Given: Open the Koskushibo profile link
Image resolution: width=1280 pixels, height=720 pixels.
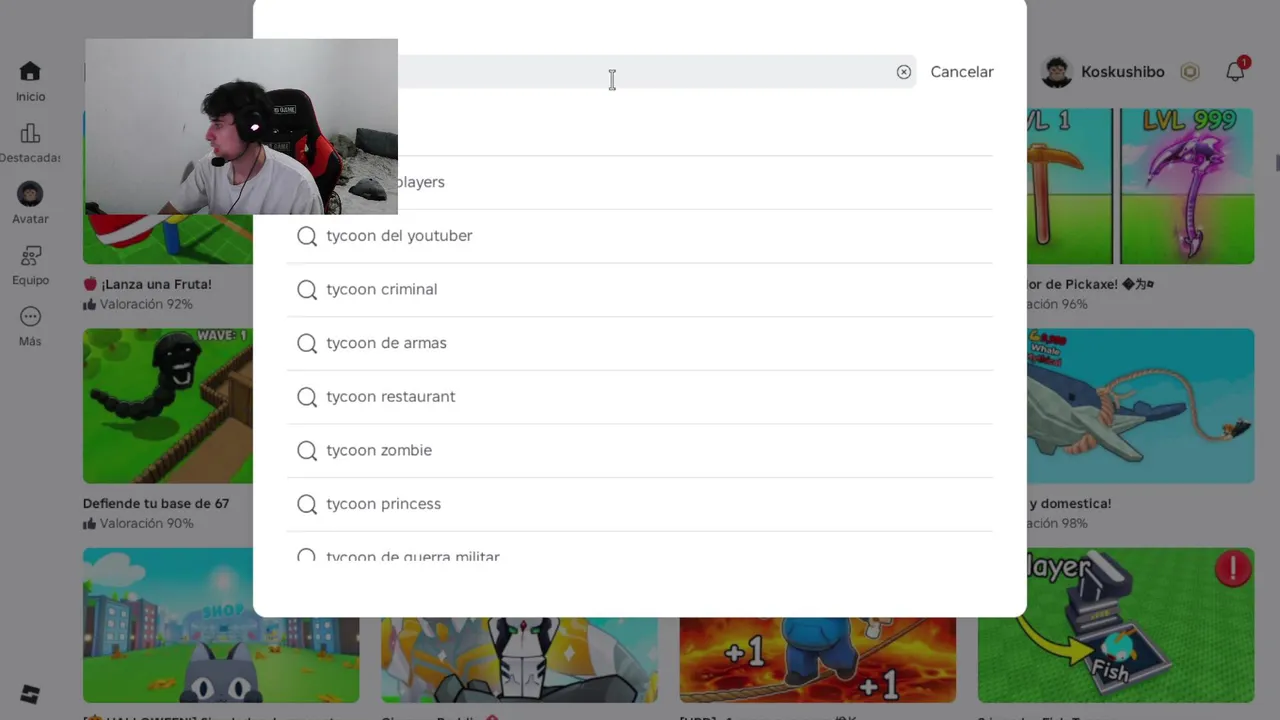Looking at the screenshot, I should click(1104, 72).
